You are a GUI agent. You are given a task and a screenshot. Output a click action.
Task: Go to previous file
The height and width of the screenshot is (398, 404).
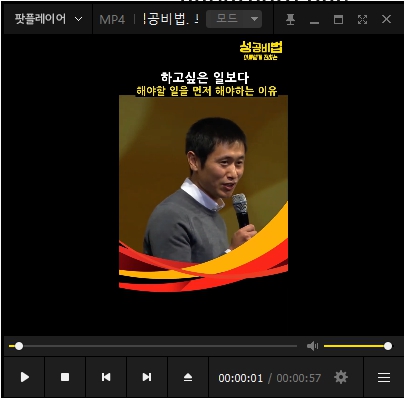[106, 377]
